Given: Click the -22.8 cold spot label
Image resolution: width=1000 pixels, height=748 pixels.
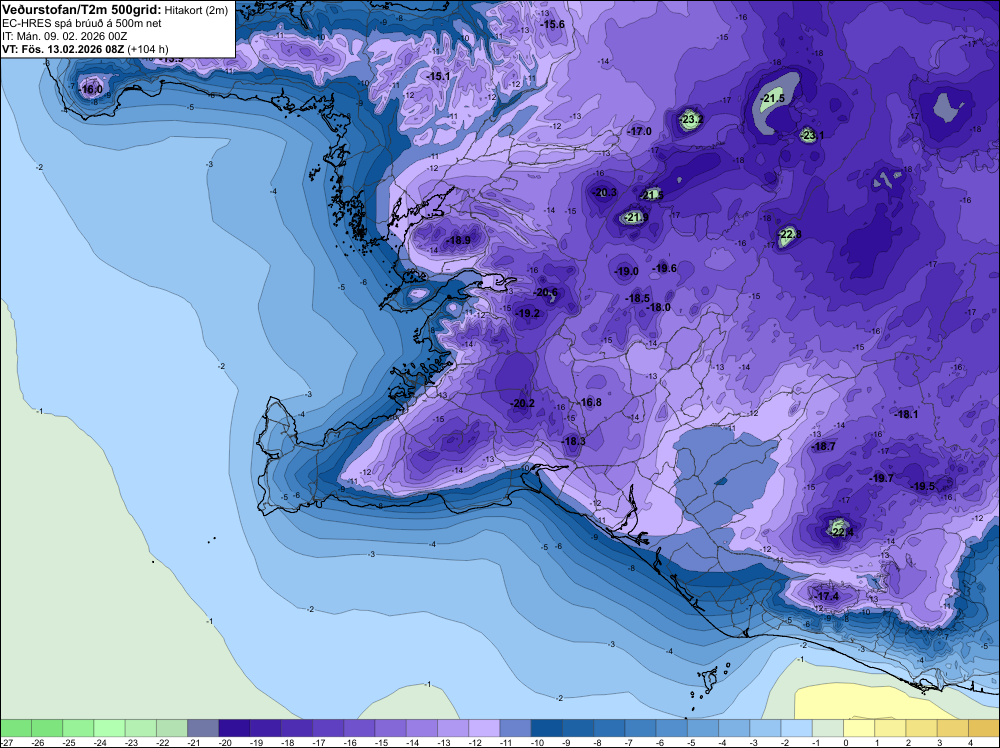Looking at the screenshot, I should point(790,235).
